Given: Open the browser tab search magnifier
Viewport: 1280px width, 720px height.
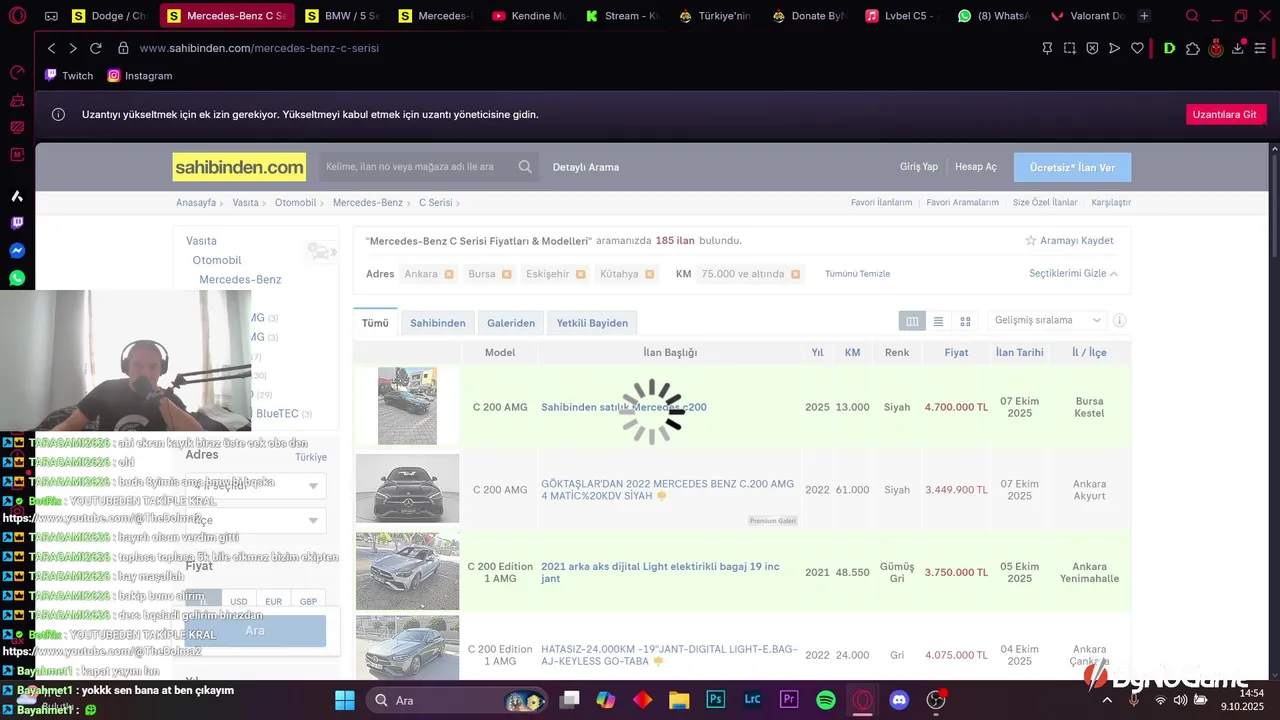Looking at the screenshot, I should (x=1192, y=16).
